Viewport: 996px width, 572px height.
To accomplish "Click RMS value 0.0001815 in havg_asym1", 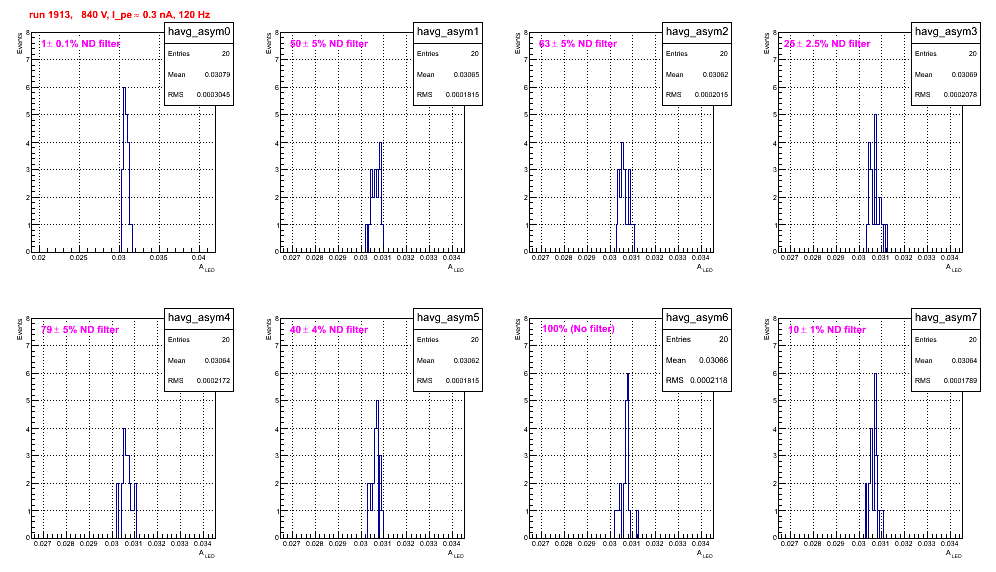I will [x=462, y=95].
